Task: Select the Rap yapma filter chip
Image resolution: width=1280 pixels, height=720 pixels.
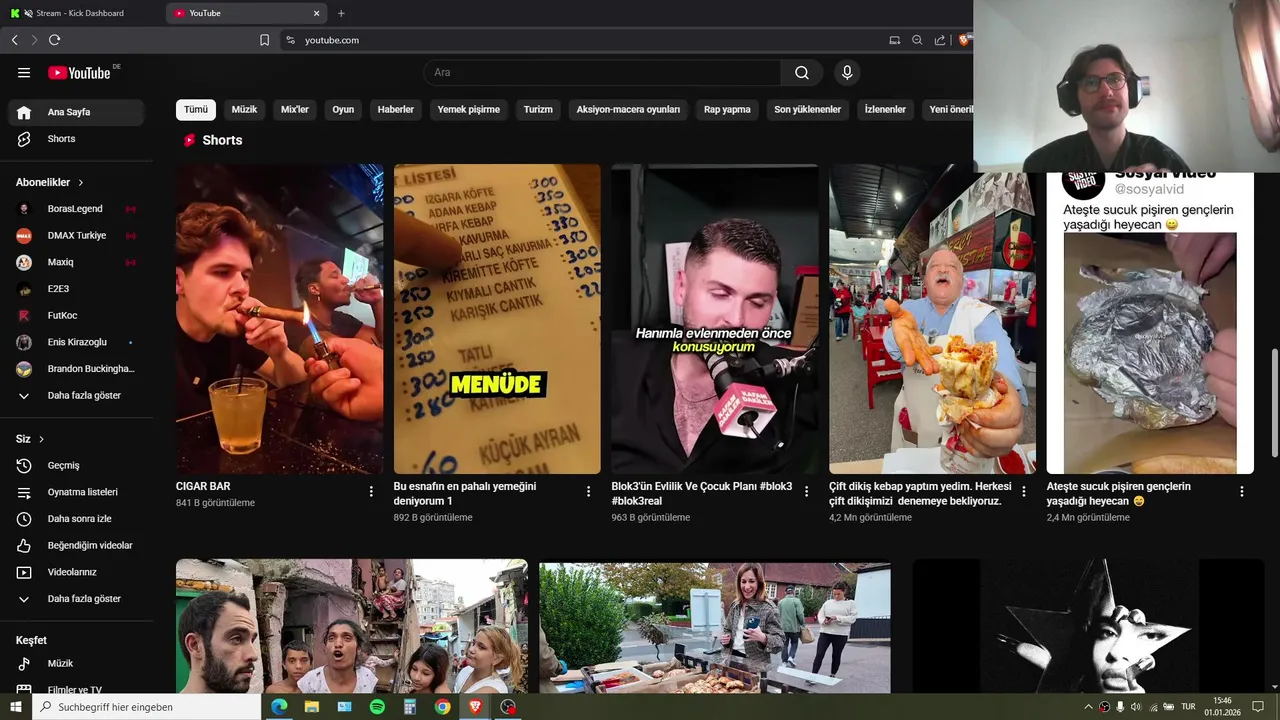Action: click(x=727, y=110)
